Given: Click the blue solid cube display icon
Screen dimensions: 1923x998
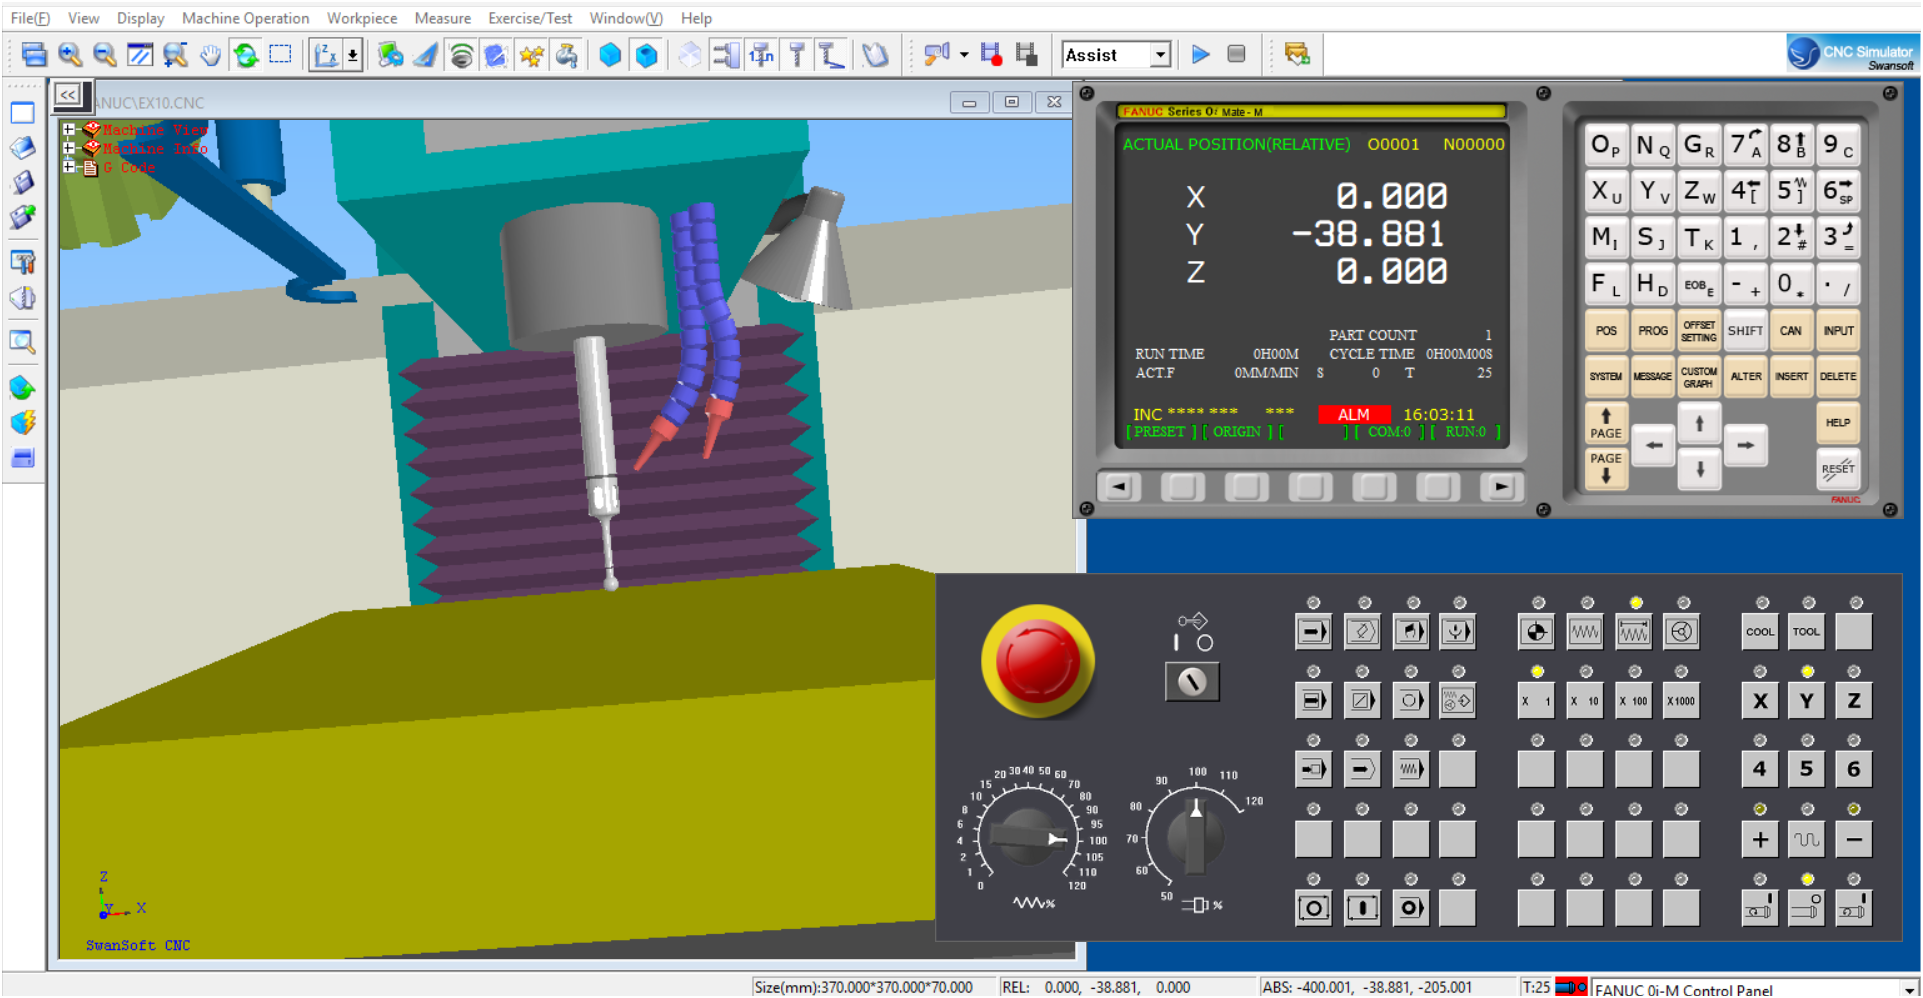Looking at the screenshot, I should 610,55.
